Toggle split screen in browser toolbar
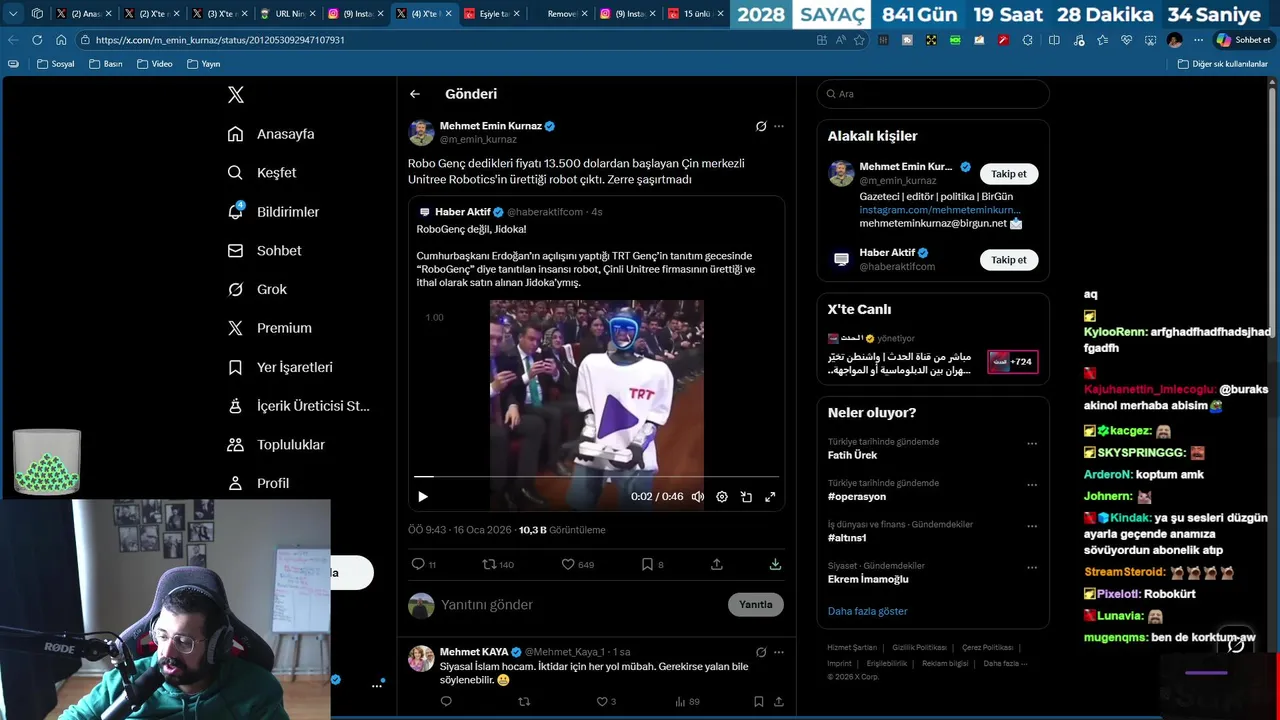The image size is (1280, 720). point(1054,40)
